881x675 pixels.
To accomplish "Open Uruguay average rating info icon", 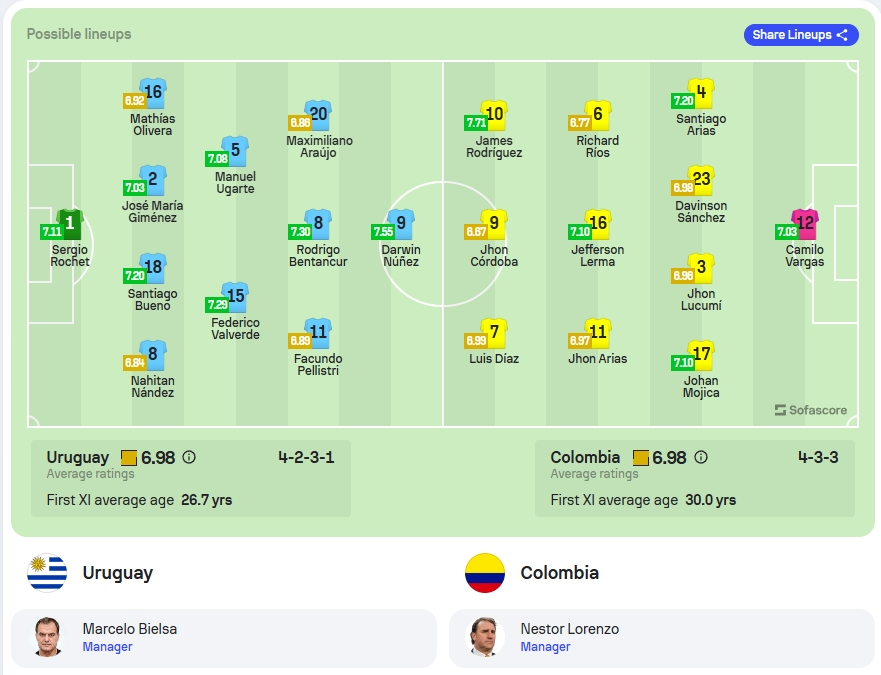I will click(189, 457).
